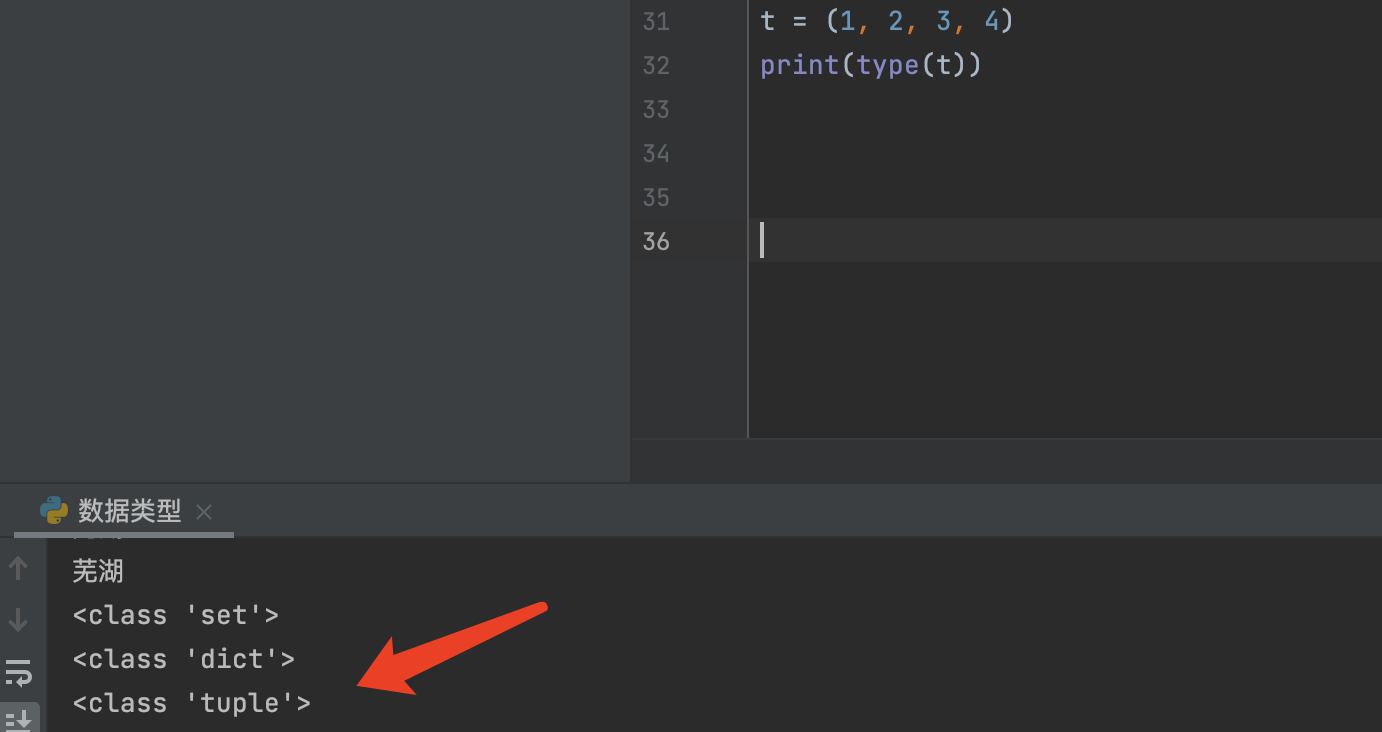
Task: Click line number 32 in gutter
Action: click(656, 65)
